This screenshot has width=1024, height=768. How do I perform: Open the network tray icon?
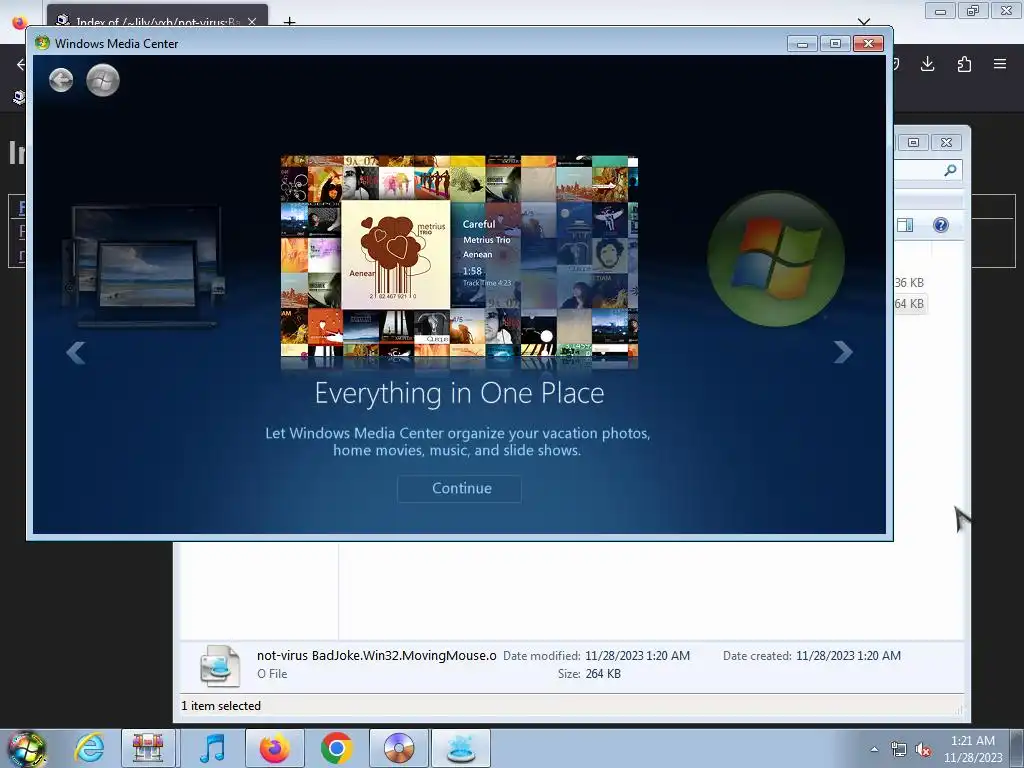pos(899,749)
